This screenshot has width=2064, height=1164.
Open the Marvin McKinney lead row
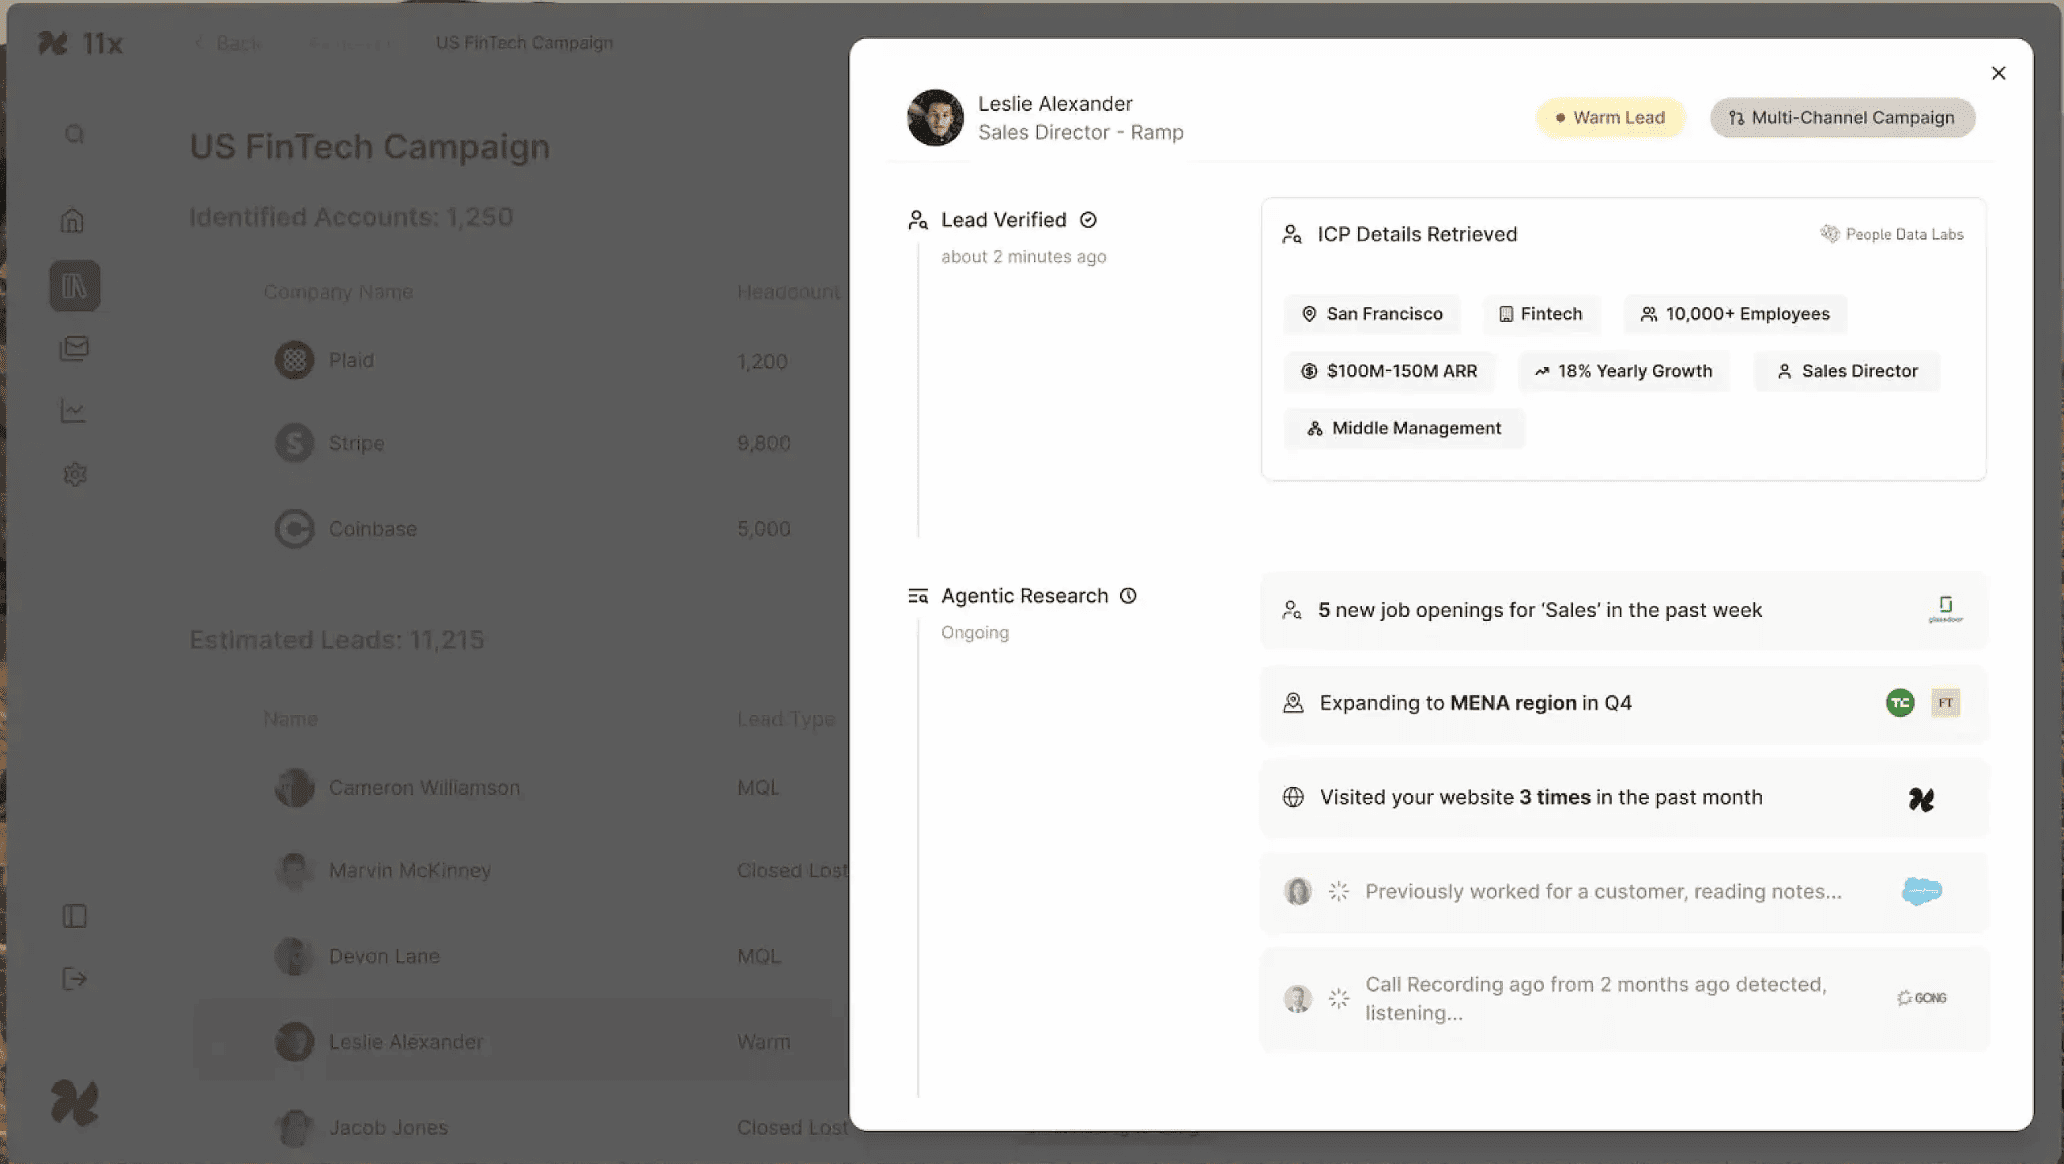click(x=520, y=871)
